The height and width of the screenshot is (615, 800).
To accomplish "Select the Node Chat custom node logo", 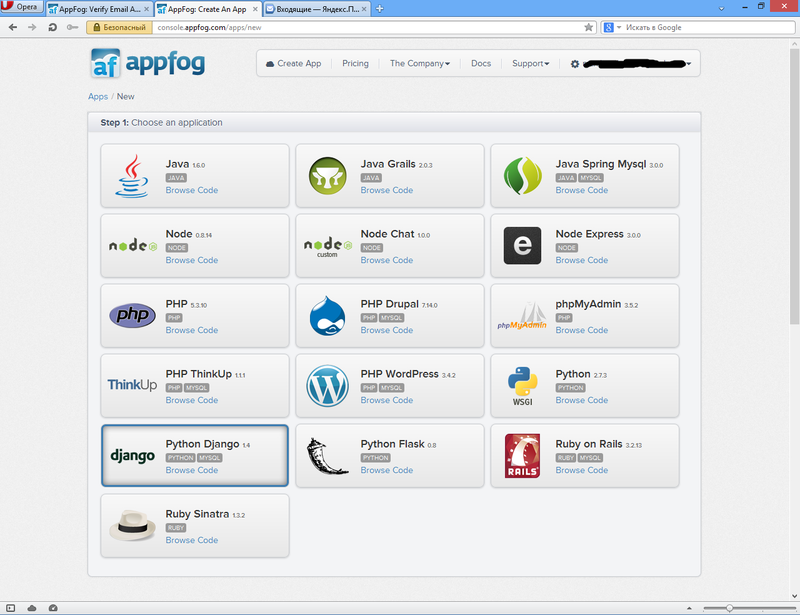I will click(x=328, y=247).
